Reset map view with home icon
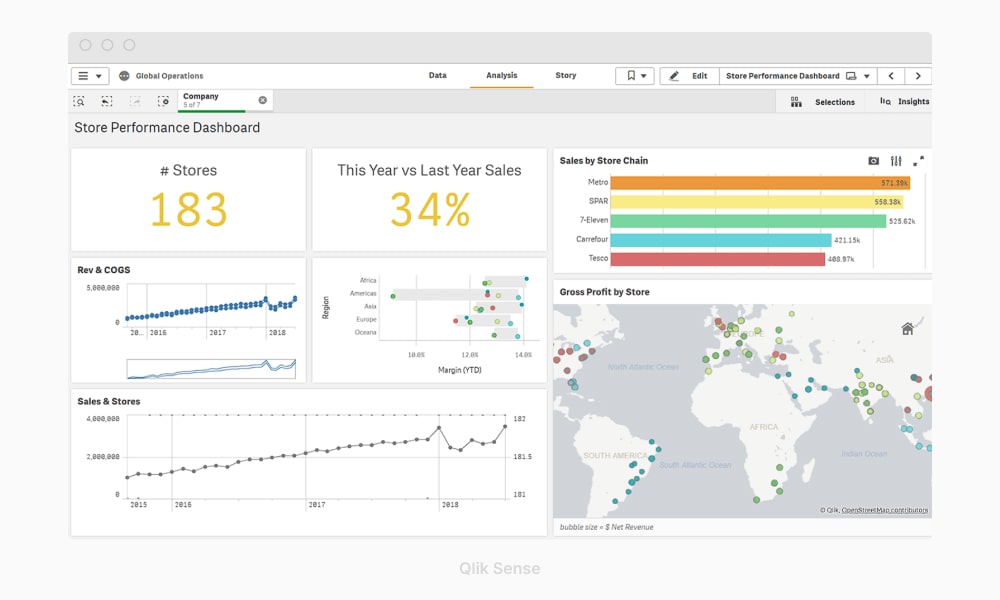1000x600 pixels. (908, 329)
